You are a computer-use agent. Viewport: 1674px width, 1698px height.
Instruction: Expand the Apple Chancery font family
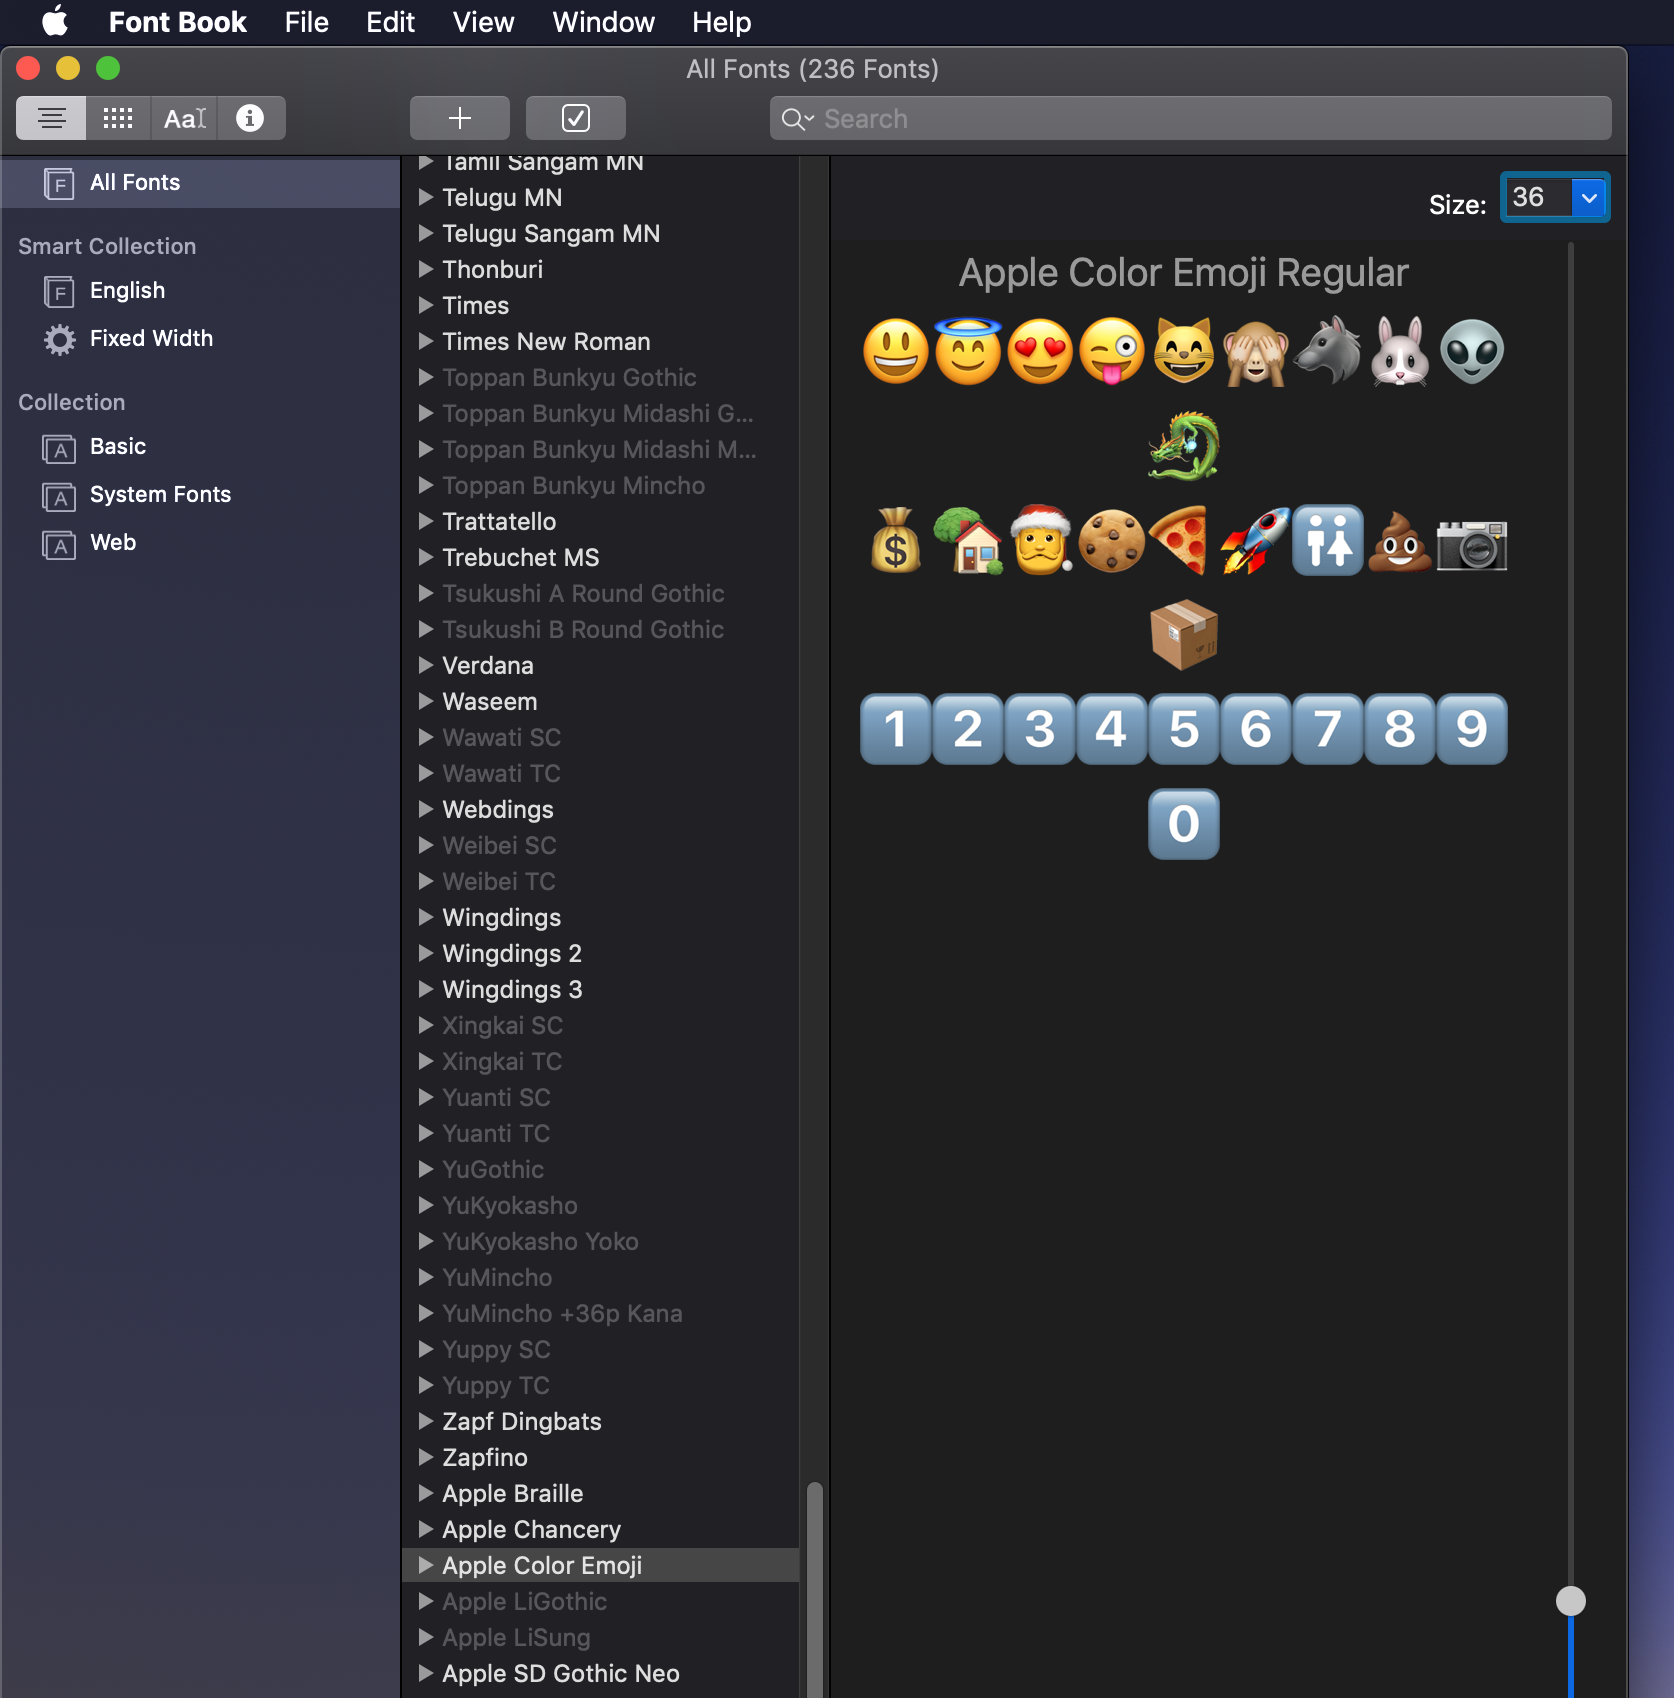tap(426, 1529)
